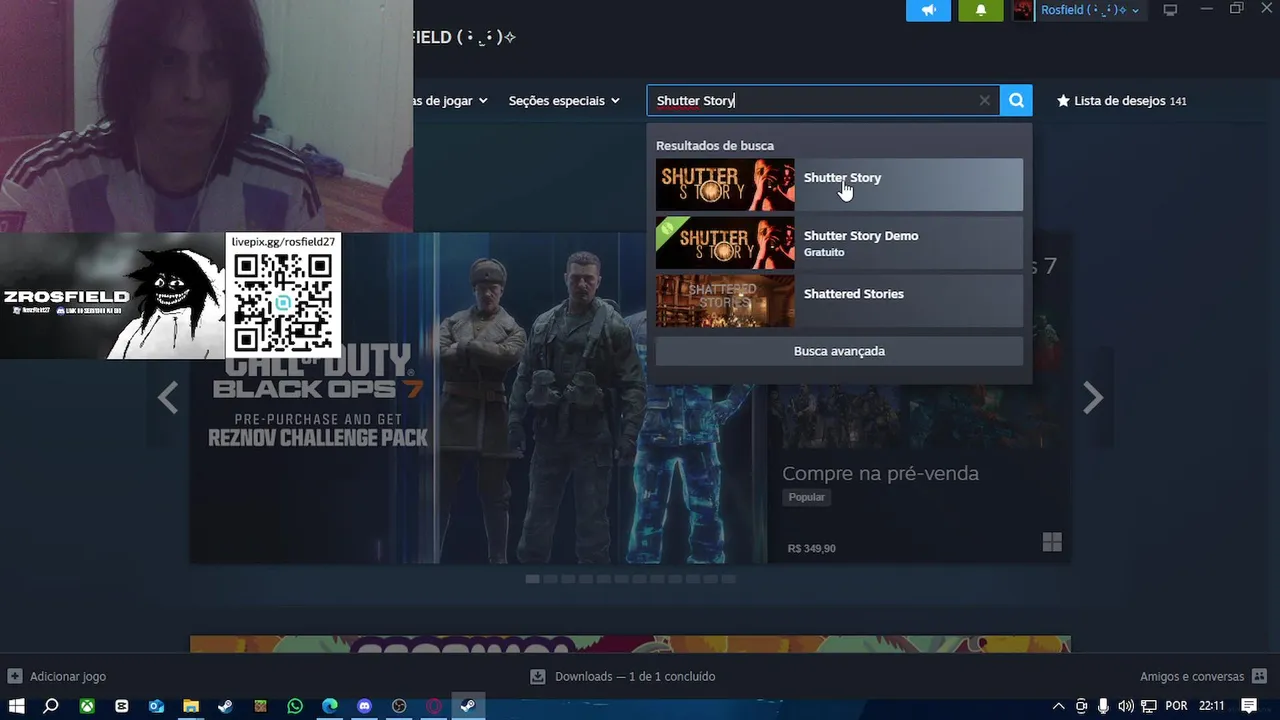Open the Rosfield account dropdown

click(x=1089, y=10)
